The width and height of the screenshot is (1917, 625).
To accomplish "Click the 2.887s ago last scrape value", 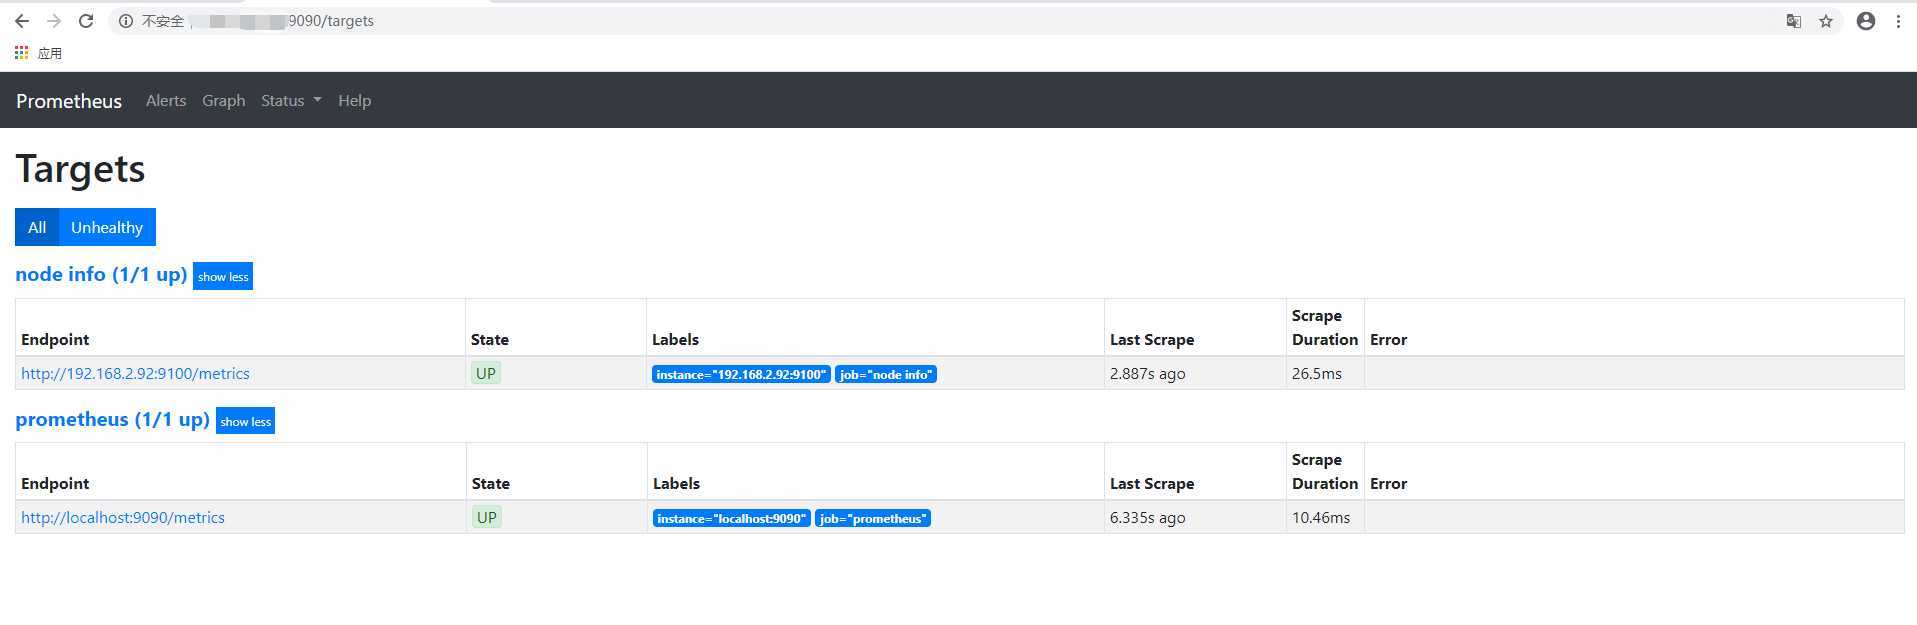I will pos(1147,374).
